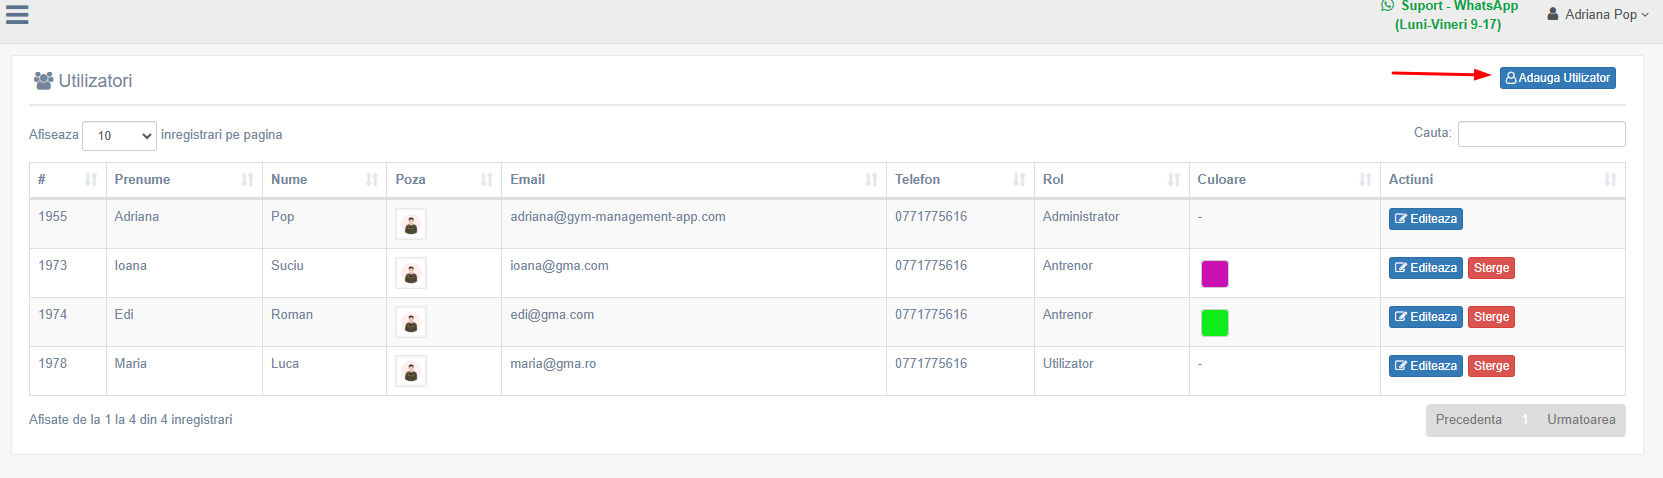Go to Urmatoarea page
This screenshot has height=478, width=1663.
coord(1581,420)
